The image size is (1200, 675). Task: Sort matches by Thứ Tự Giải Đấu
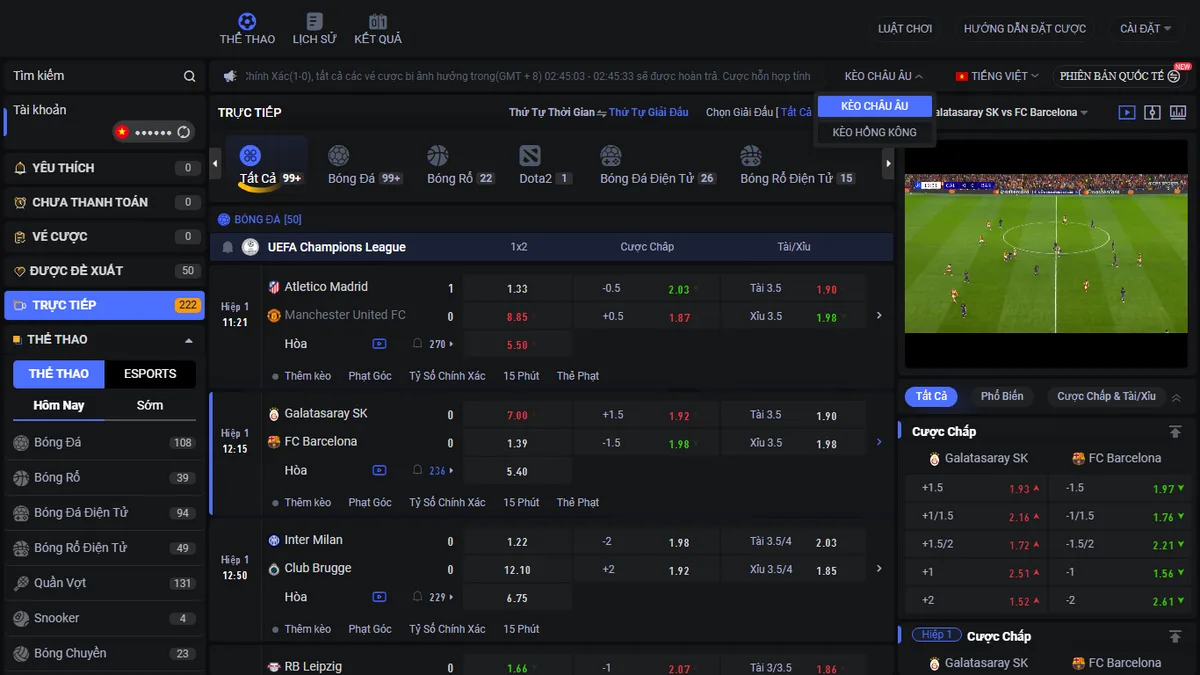tap(649, 112)
